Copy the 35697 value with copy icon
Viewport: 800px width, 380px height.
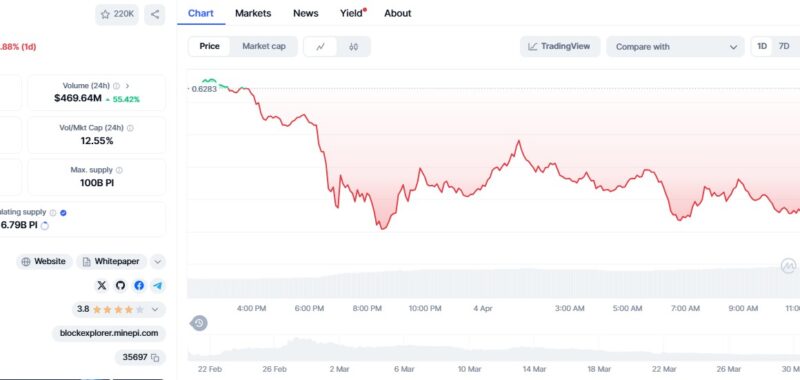140,357
